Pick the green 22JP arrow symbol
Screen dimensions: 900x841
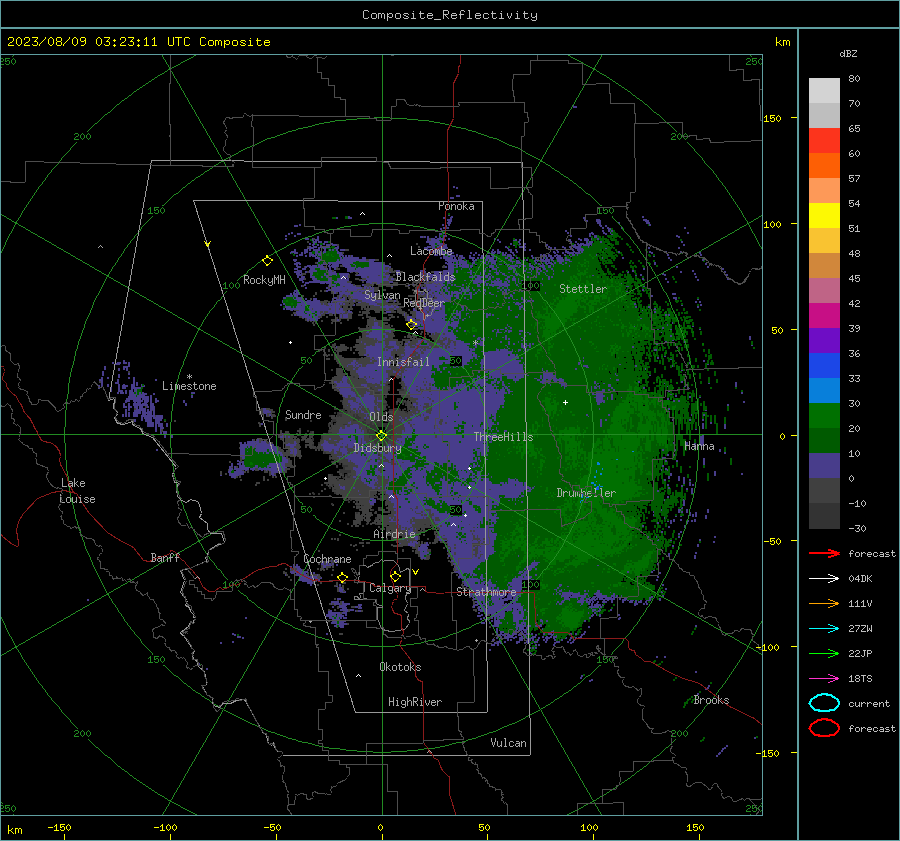tap(824, 653)
